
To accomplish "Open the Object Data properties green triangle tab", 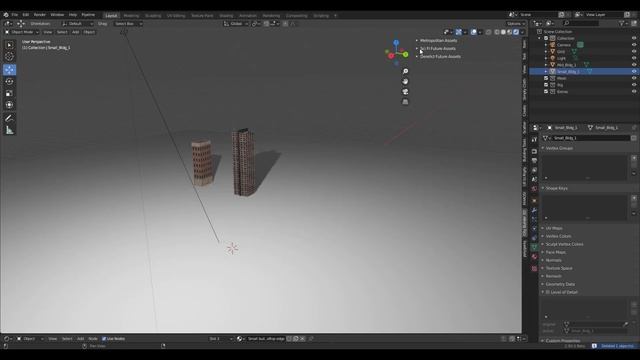I will (534, 247).
